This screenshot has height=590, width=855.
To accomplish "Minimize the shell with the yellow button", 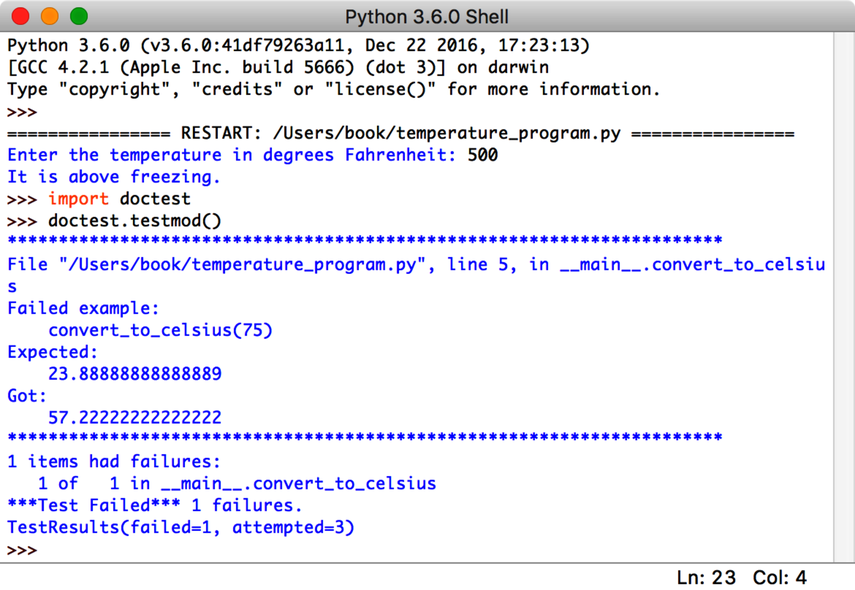I will point(50,16).
